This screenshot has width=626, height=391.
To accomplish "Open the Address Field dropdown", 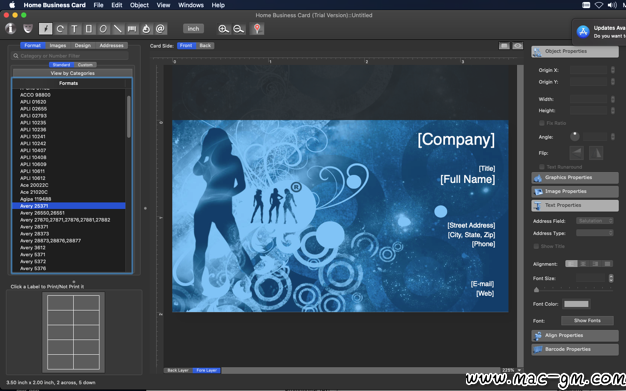I will click(x=594, y=221).
